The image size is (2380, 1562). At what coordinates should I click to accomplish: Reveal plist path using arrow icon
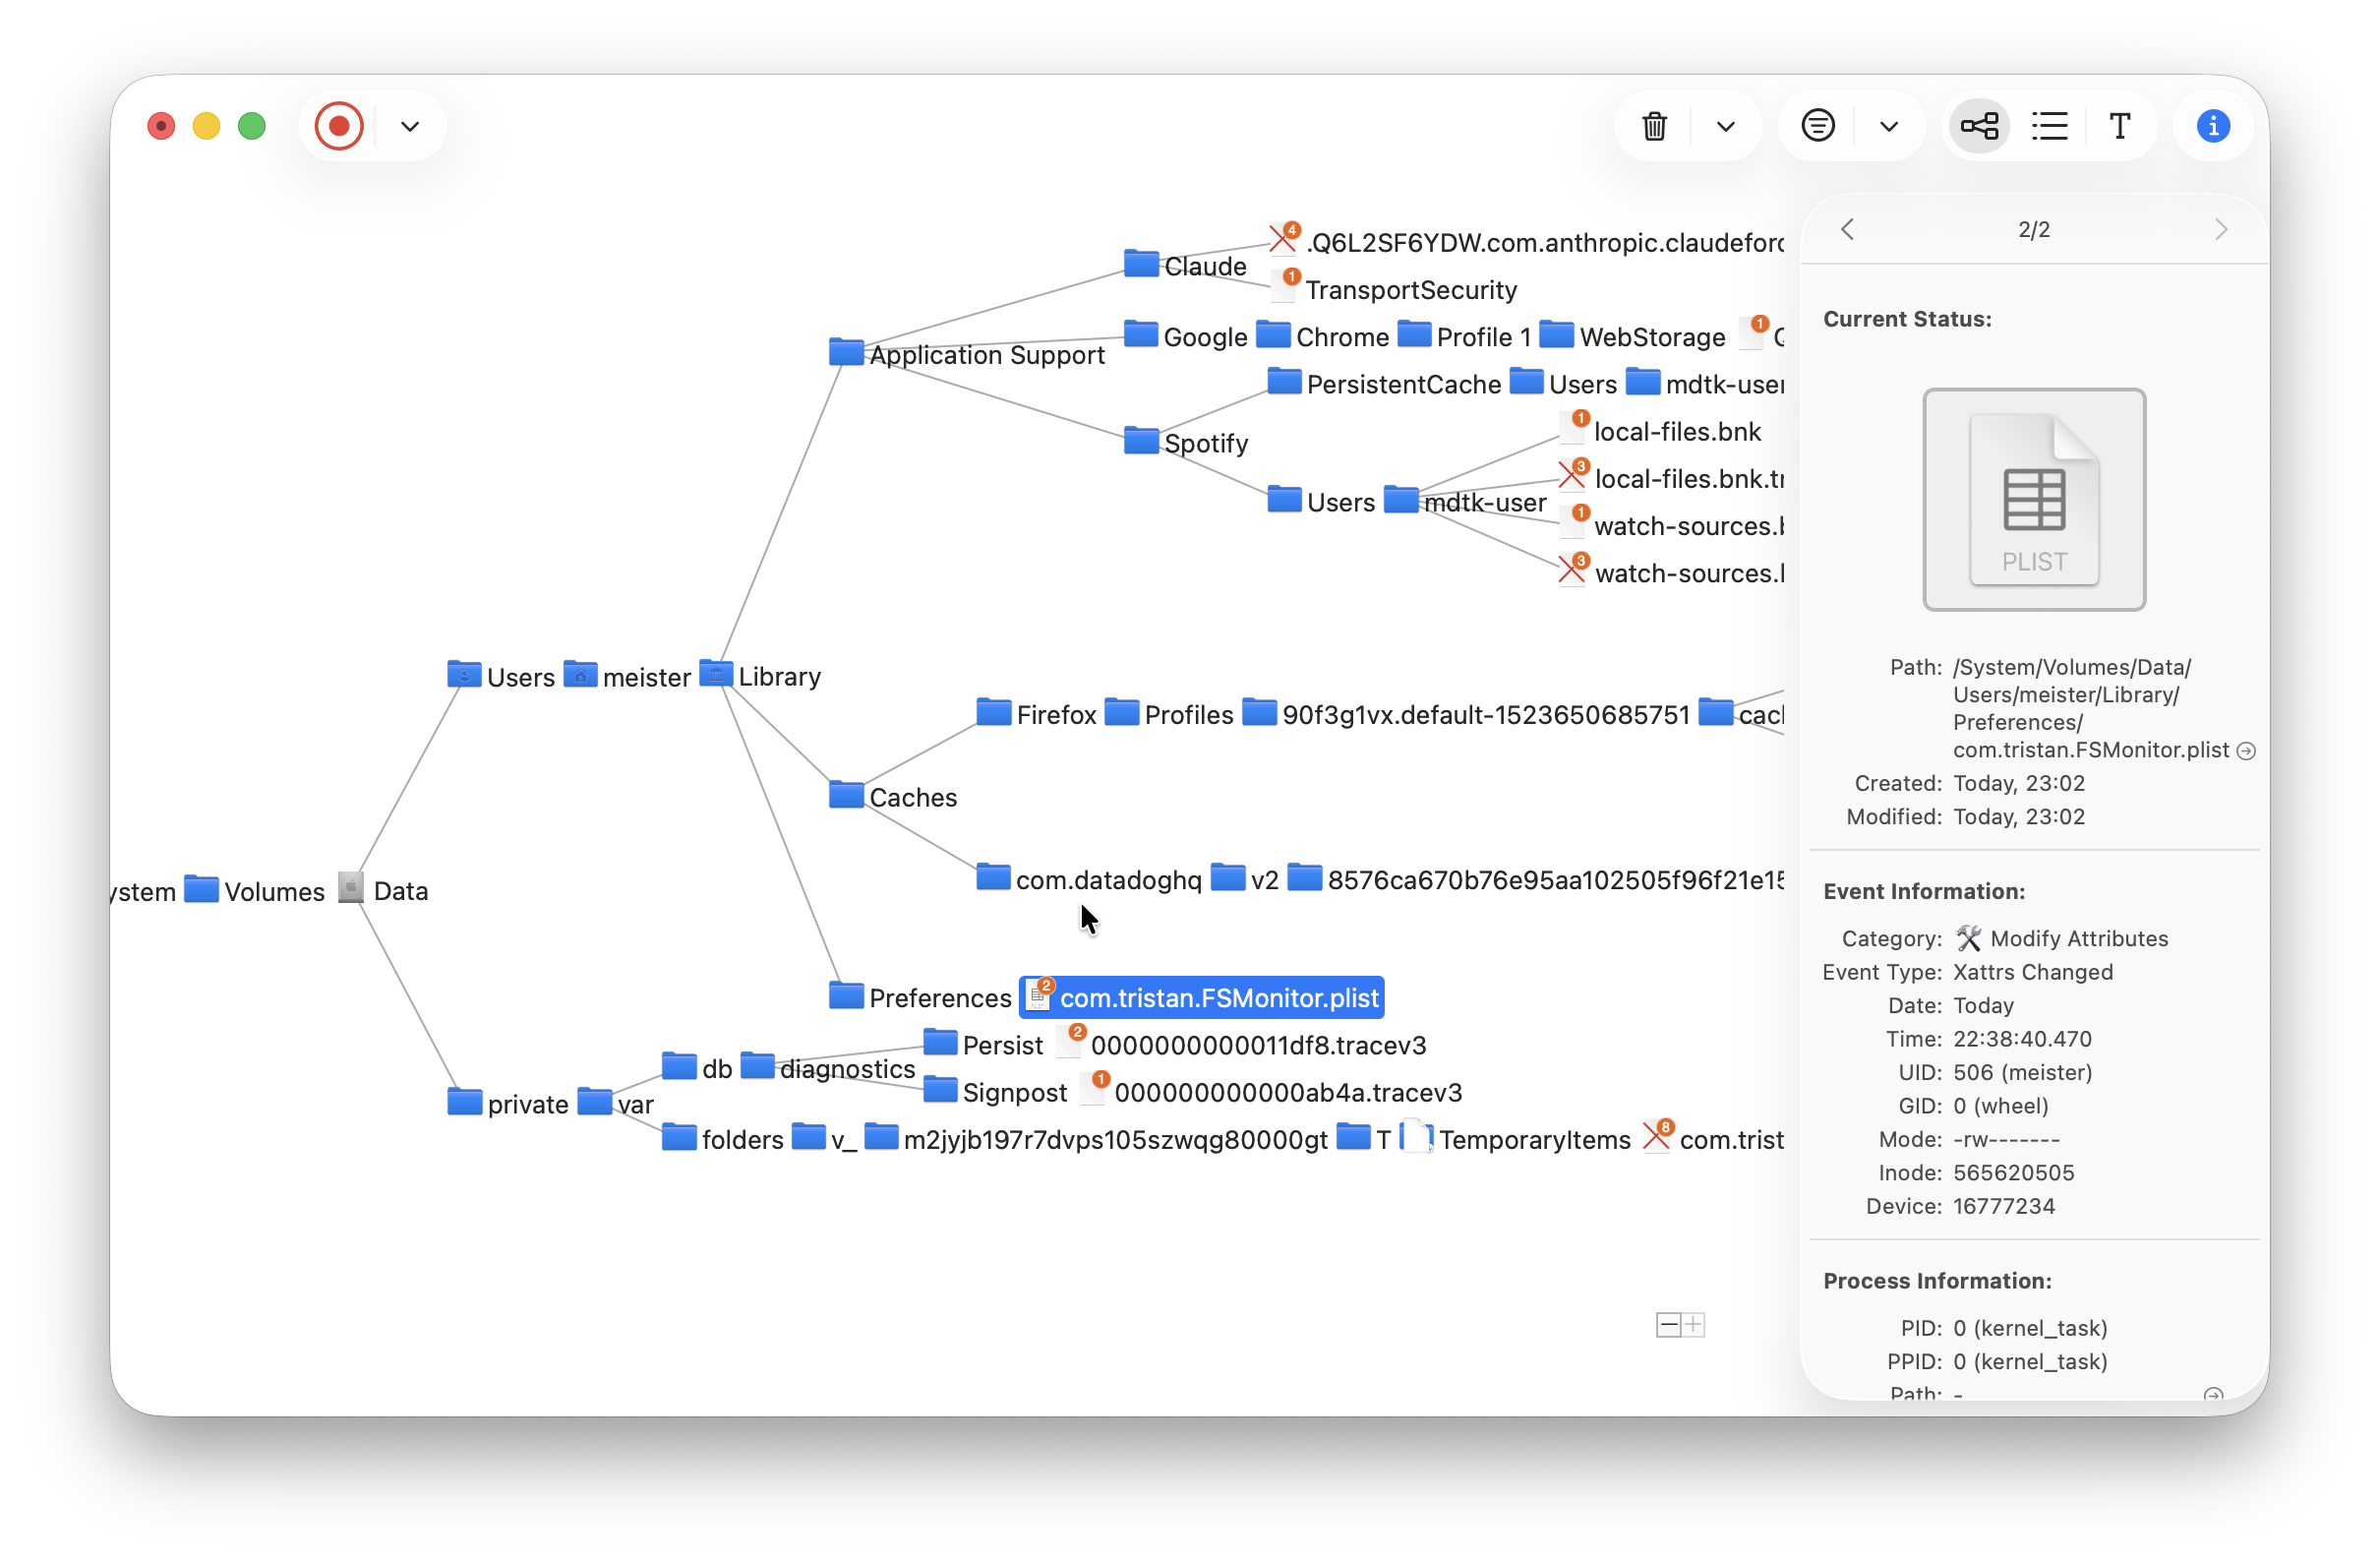2246,751
